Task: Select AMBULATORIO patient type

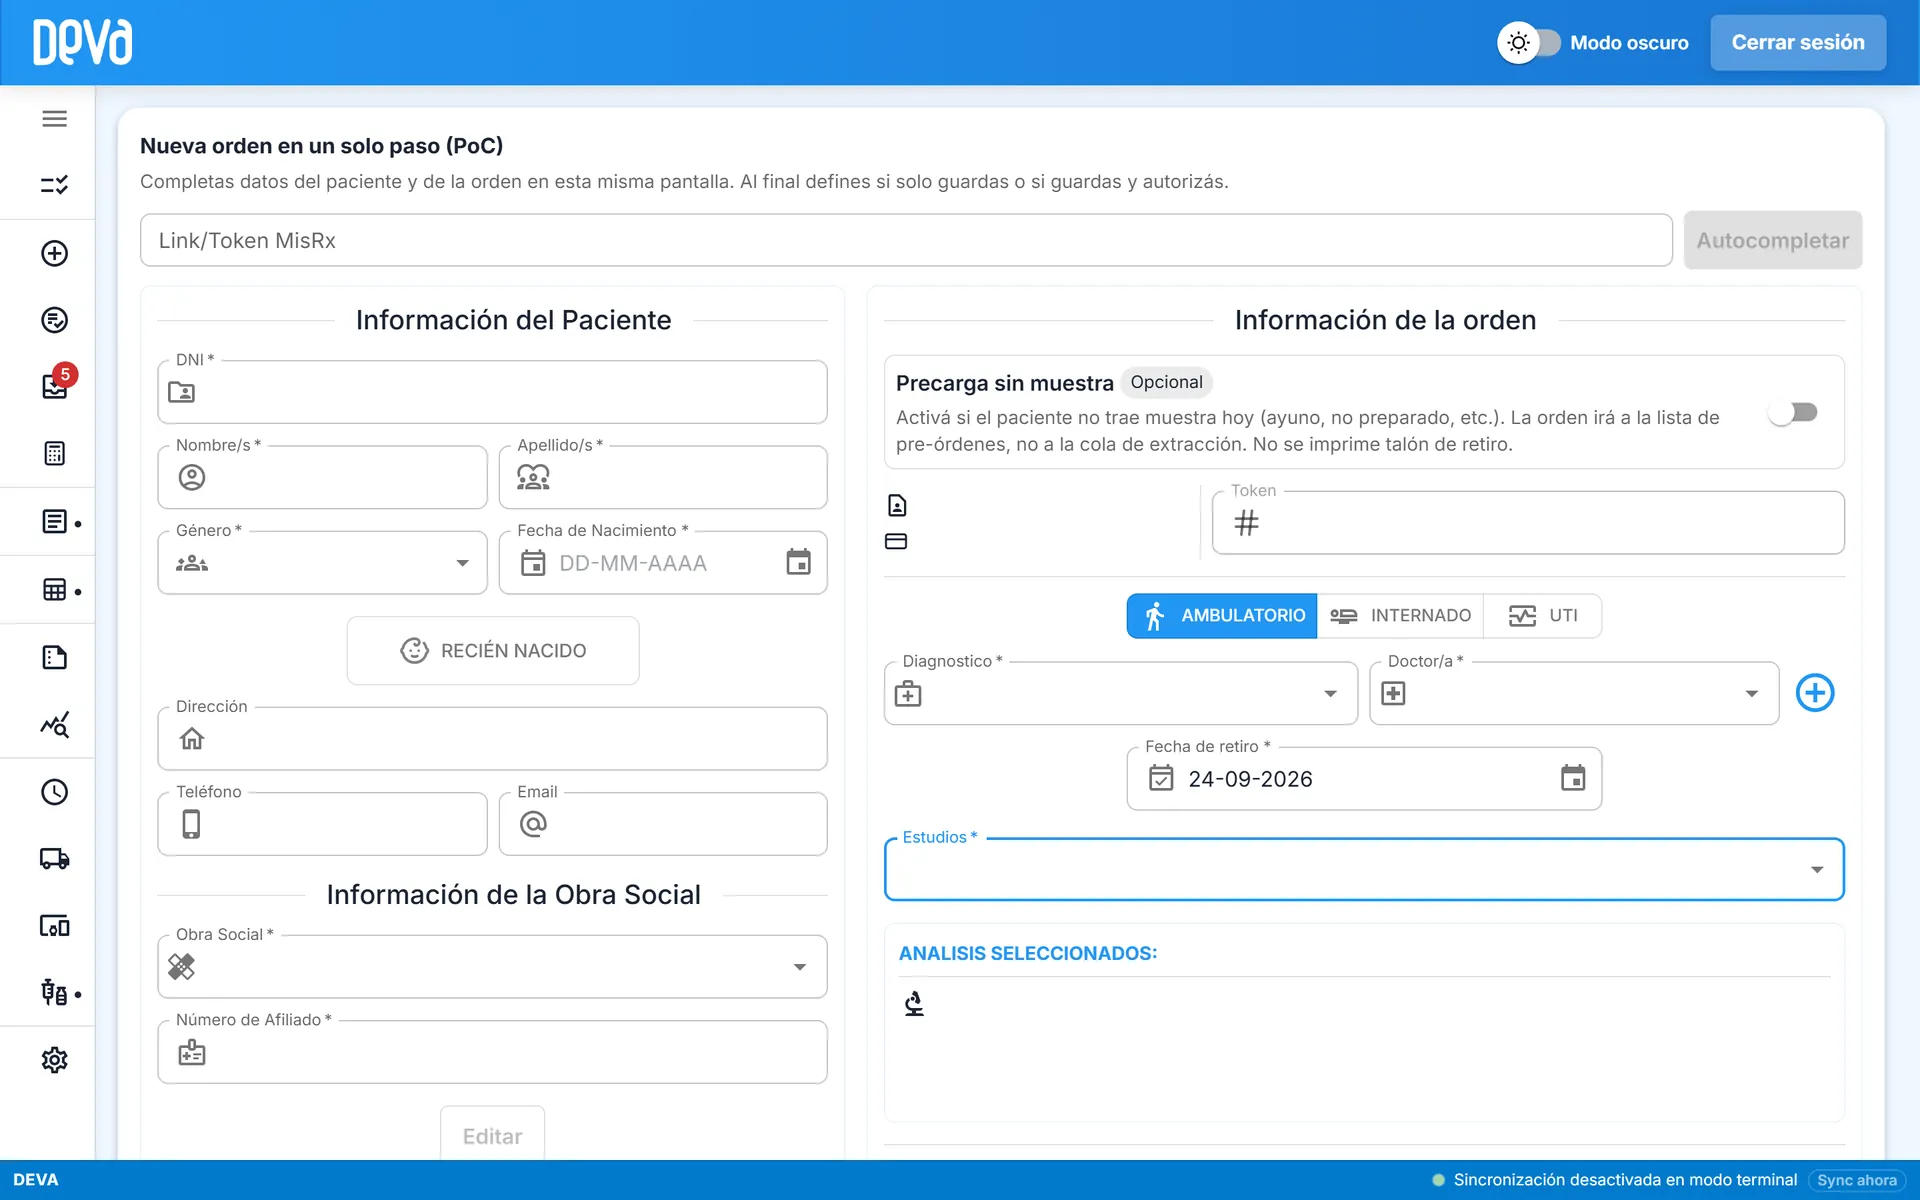Action: (1222, 616)
